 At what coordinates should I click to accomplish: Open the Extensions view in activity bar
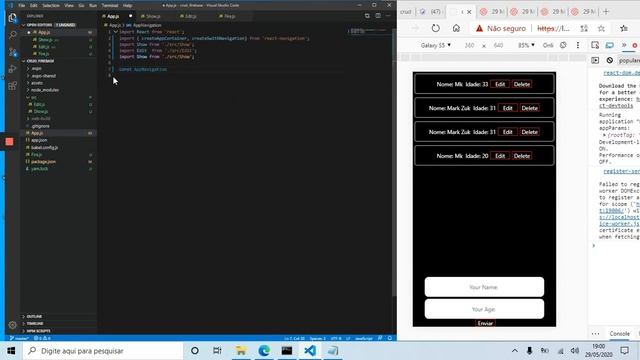pos(12,86)
